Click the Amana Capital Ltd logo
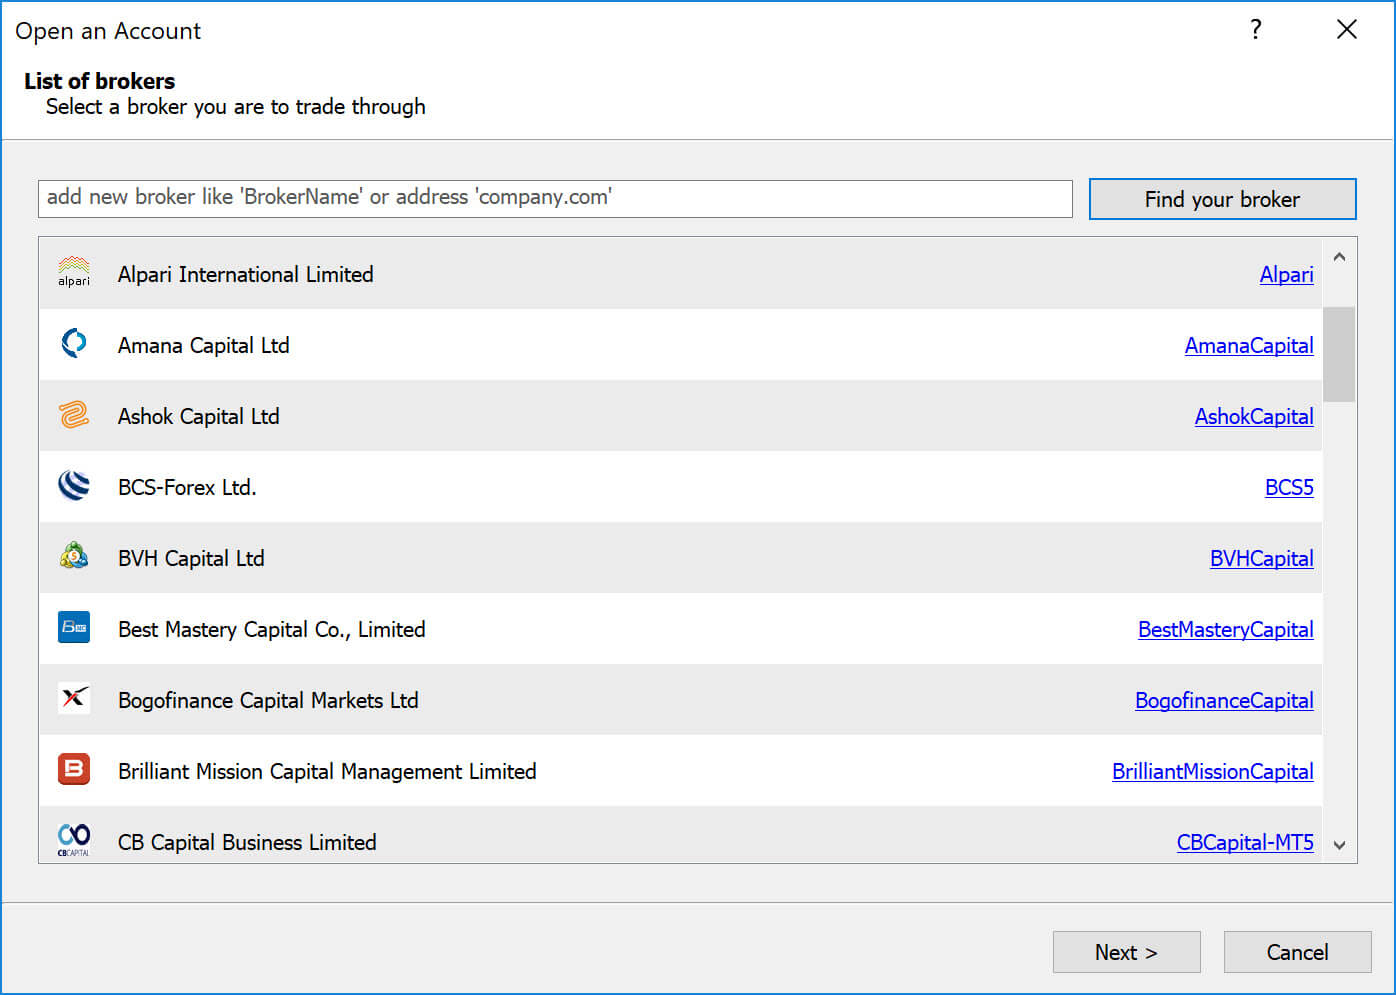This screenshot has width=1396, height=995. [74, 343]
